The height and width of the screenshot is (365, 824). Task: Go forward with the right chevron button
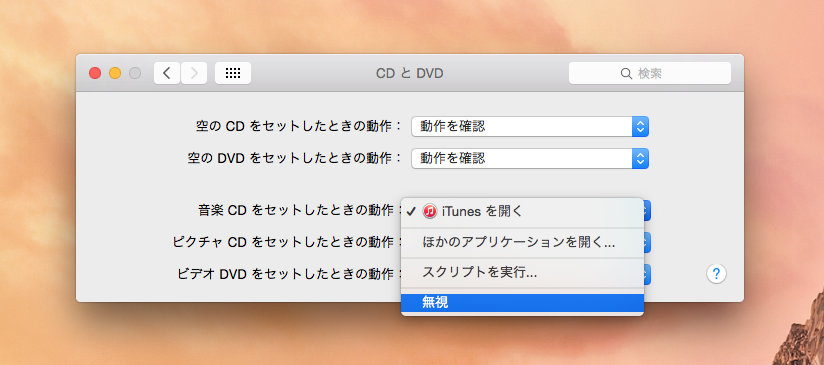194,73
